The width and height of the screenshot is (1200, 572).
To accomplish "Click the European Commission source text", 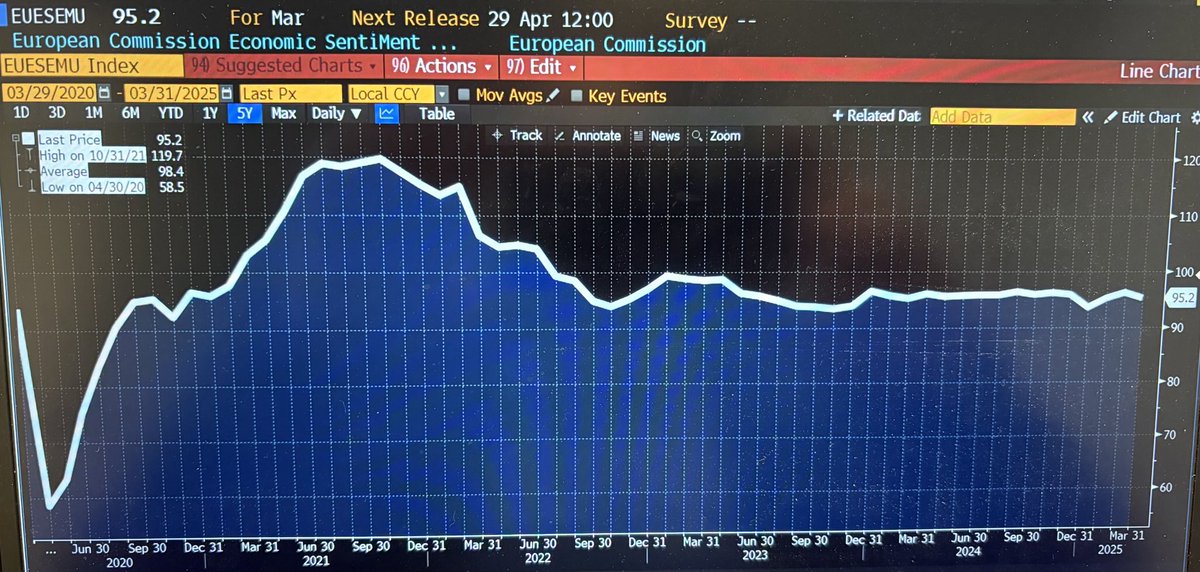I will [x=607, y=44].
